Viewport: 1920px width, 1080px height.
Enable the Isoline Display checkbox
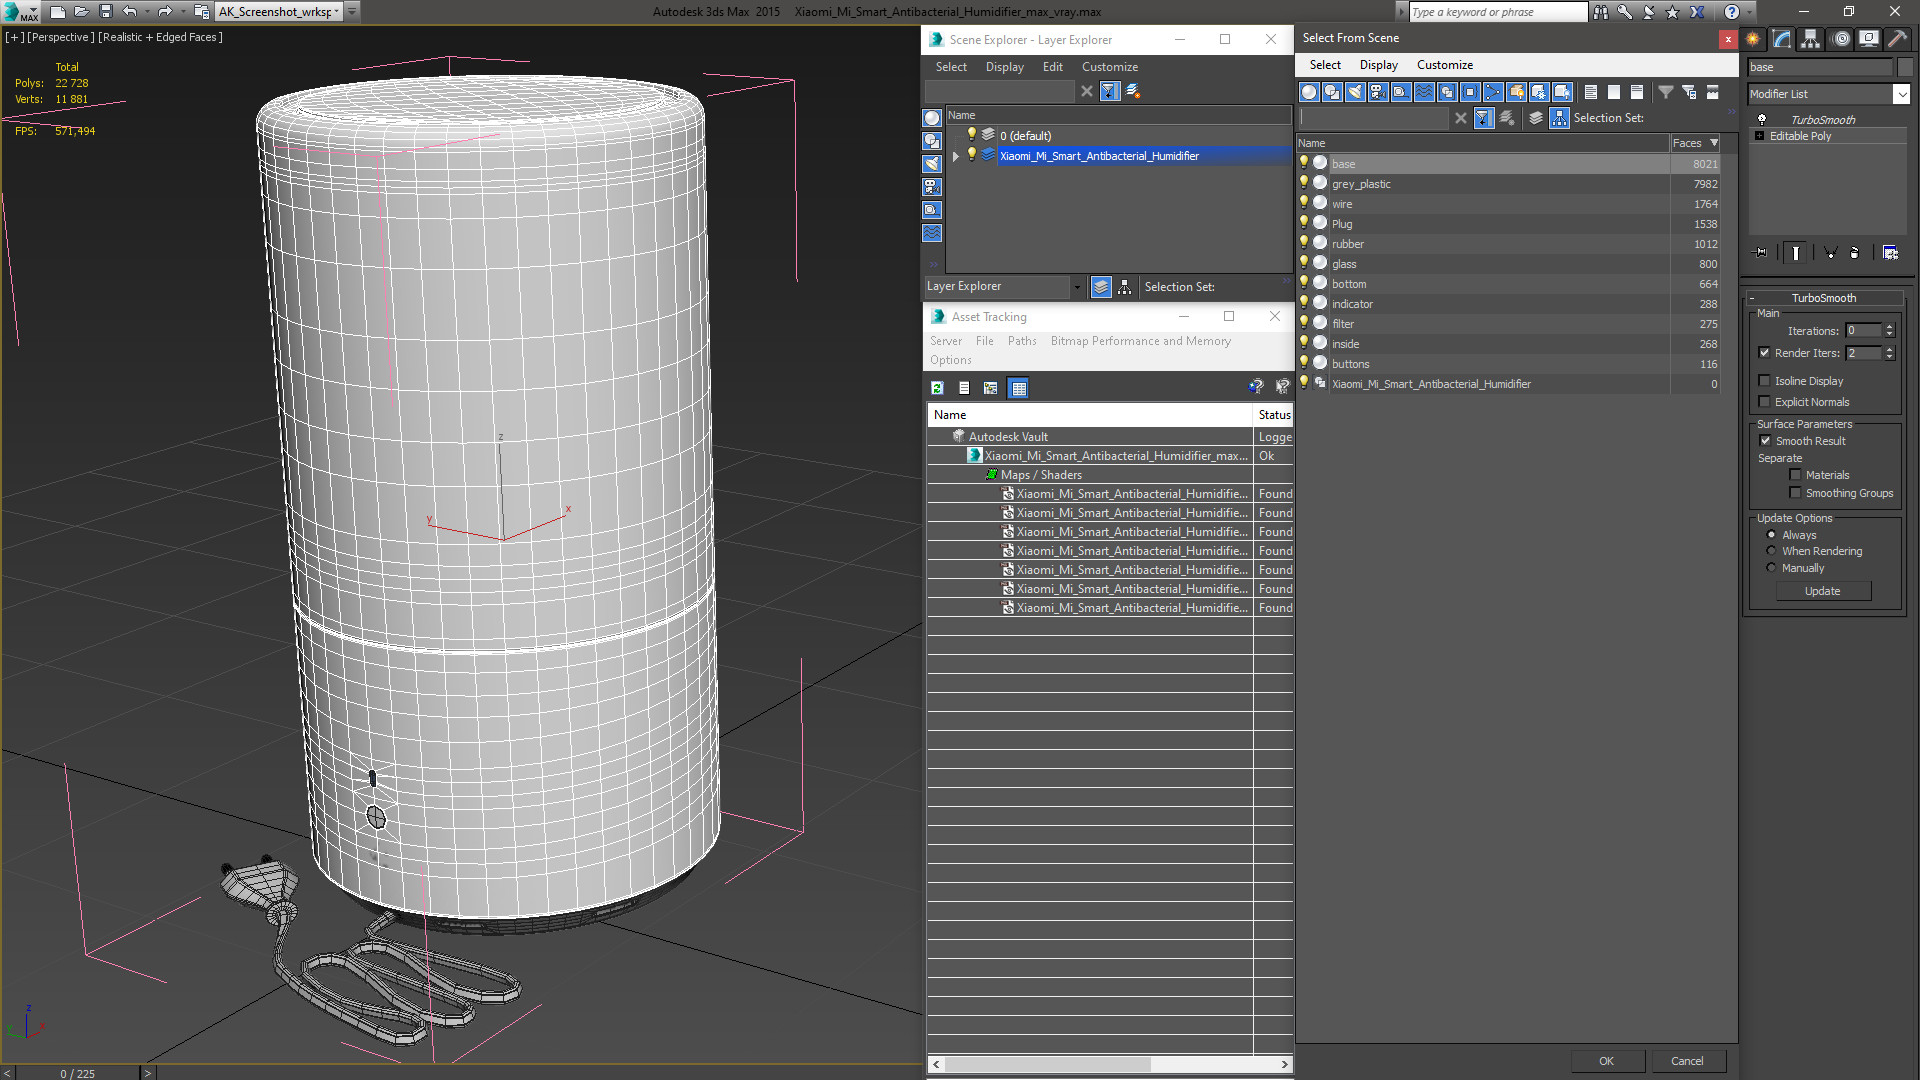[1765, 381]
